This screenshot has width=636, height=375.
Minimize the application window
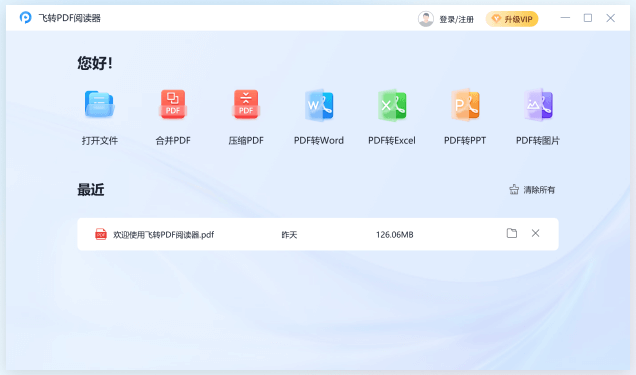point(565,18)
